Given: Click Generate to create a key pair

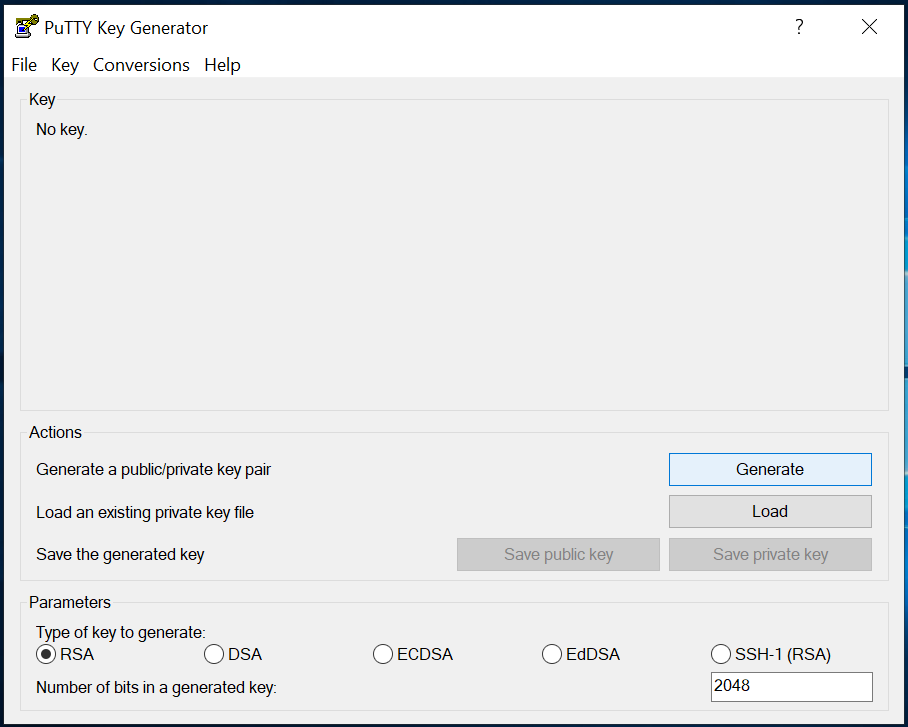Looking at the screenshot, I should coord(770,469).
